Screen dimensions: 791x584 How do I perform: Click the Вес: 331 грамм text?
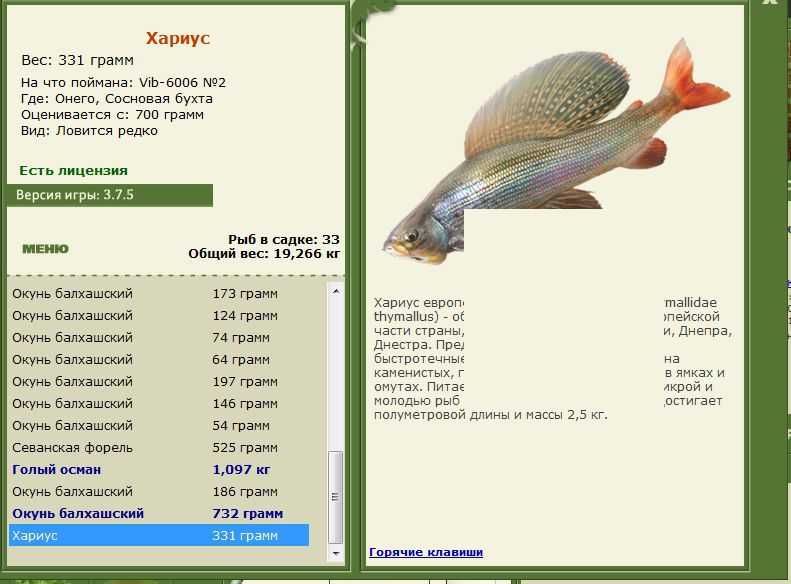[78, 61]
